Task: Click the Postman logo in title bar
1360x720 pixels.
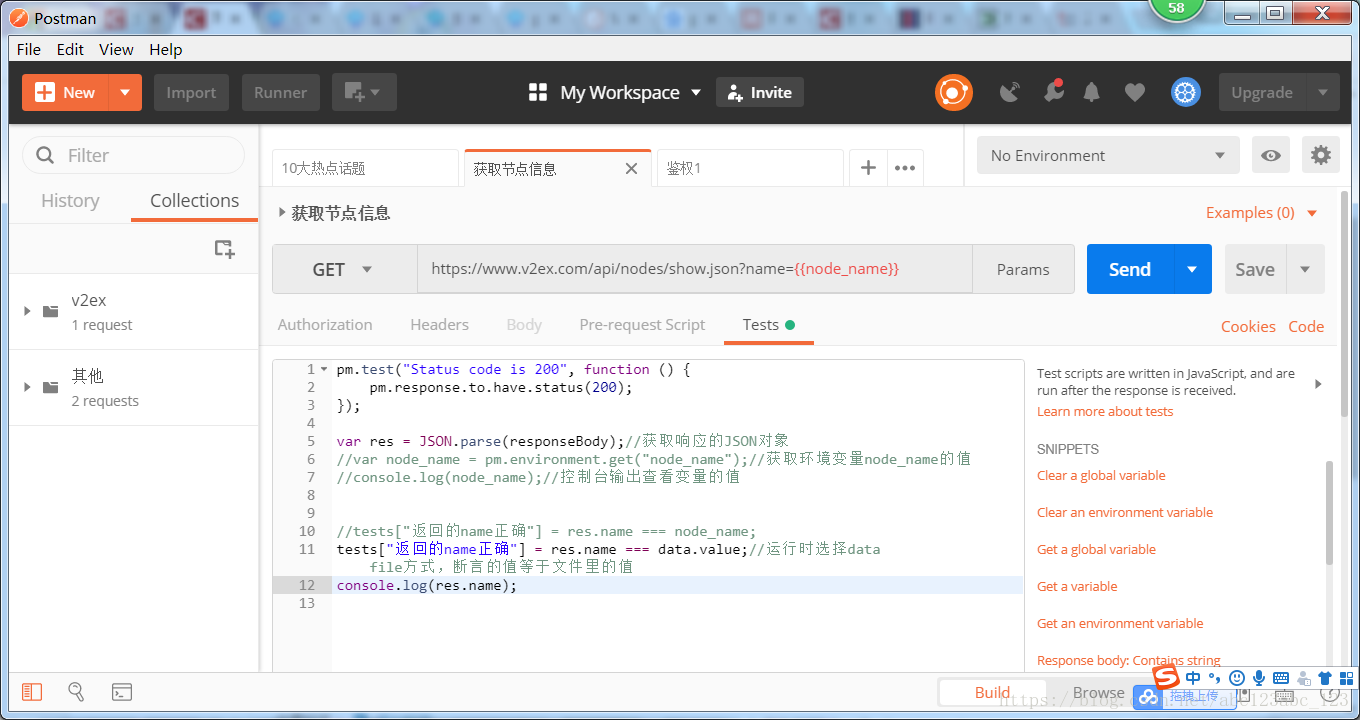Action: pos(19,17)
